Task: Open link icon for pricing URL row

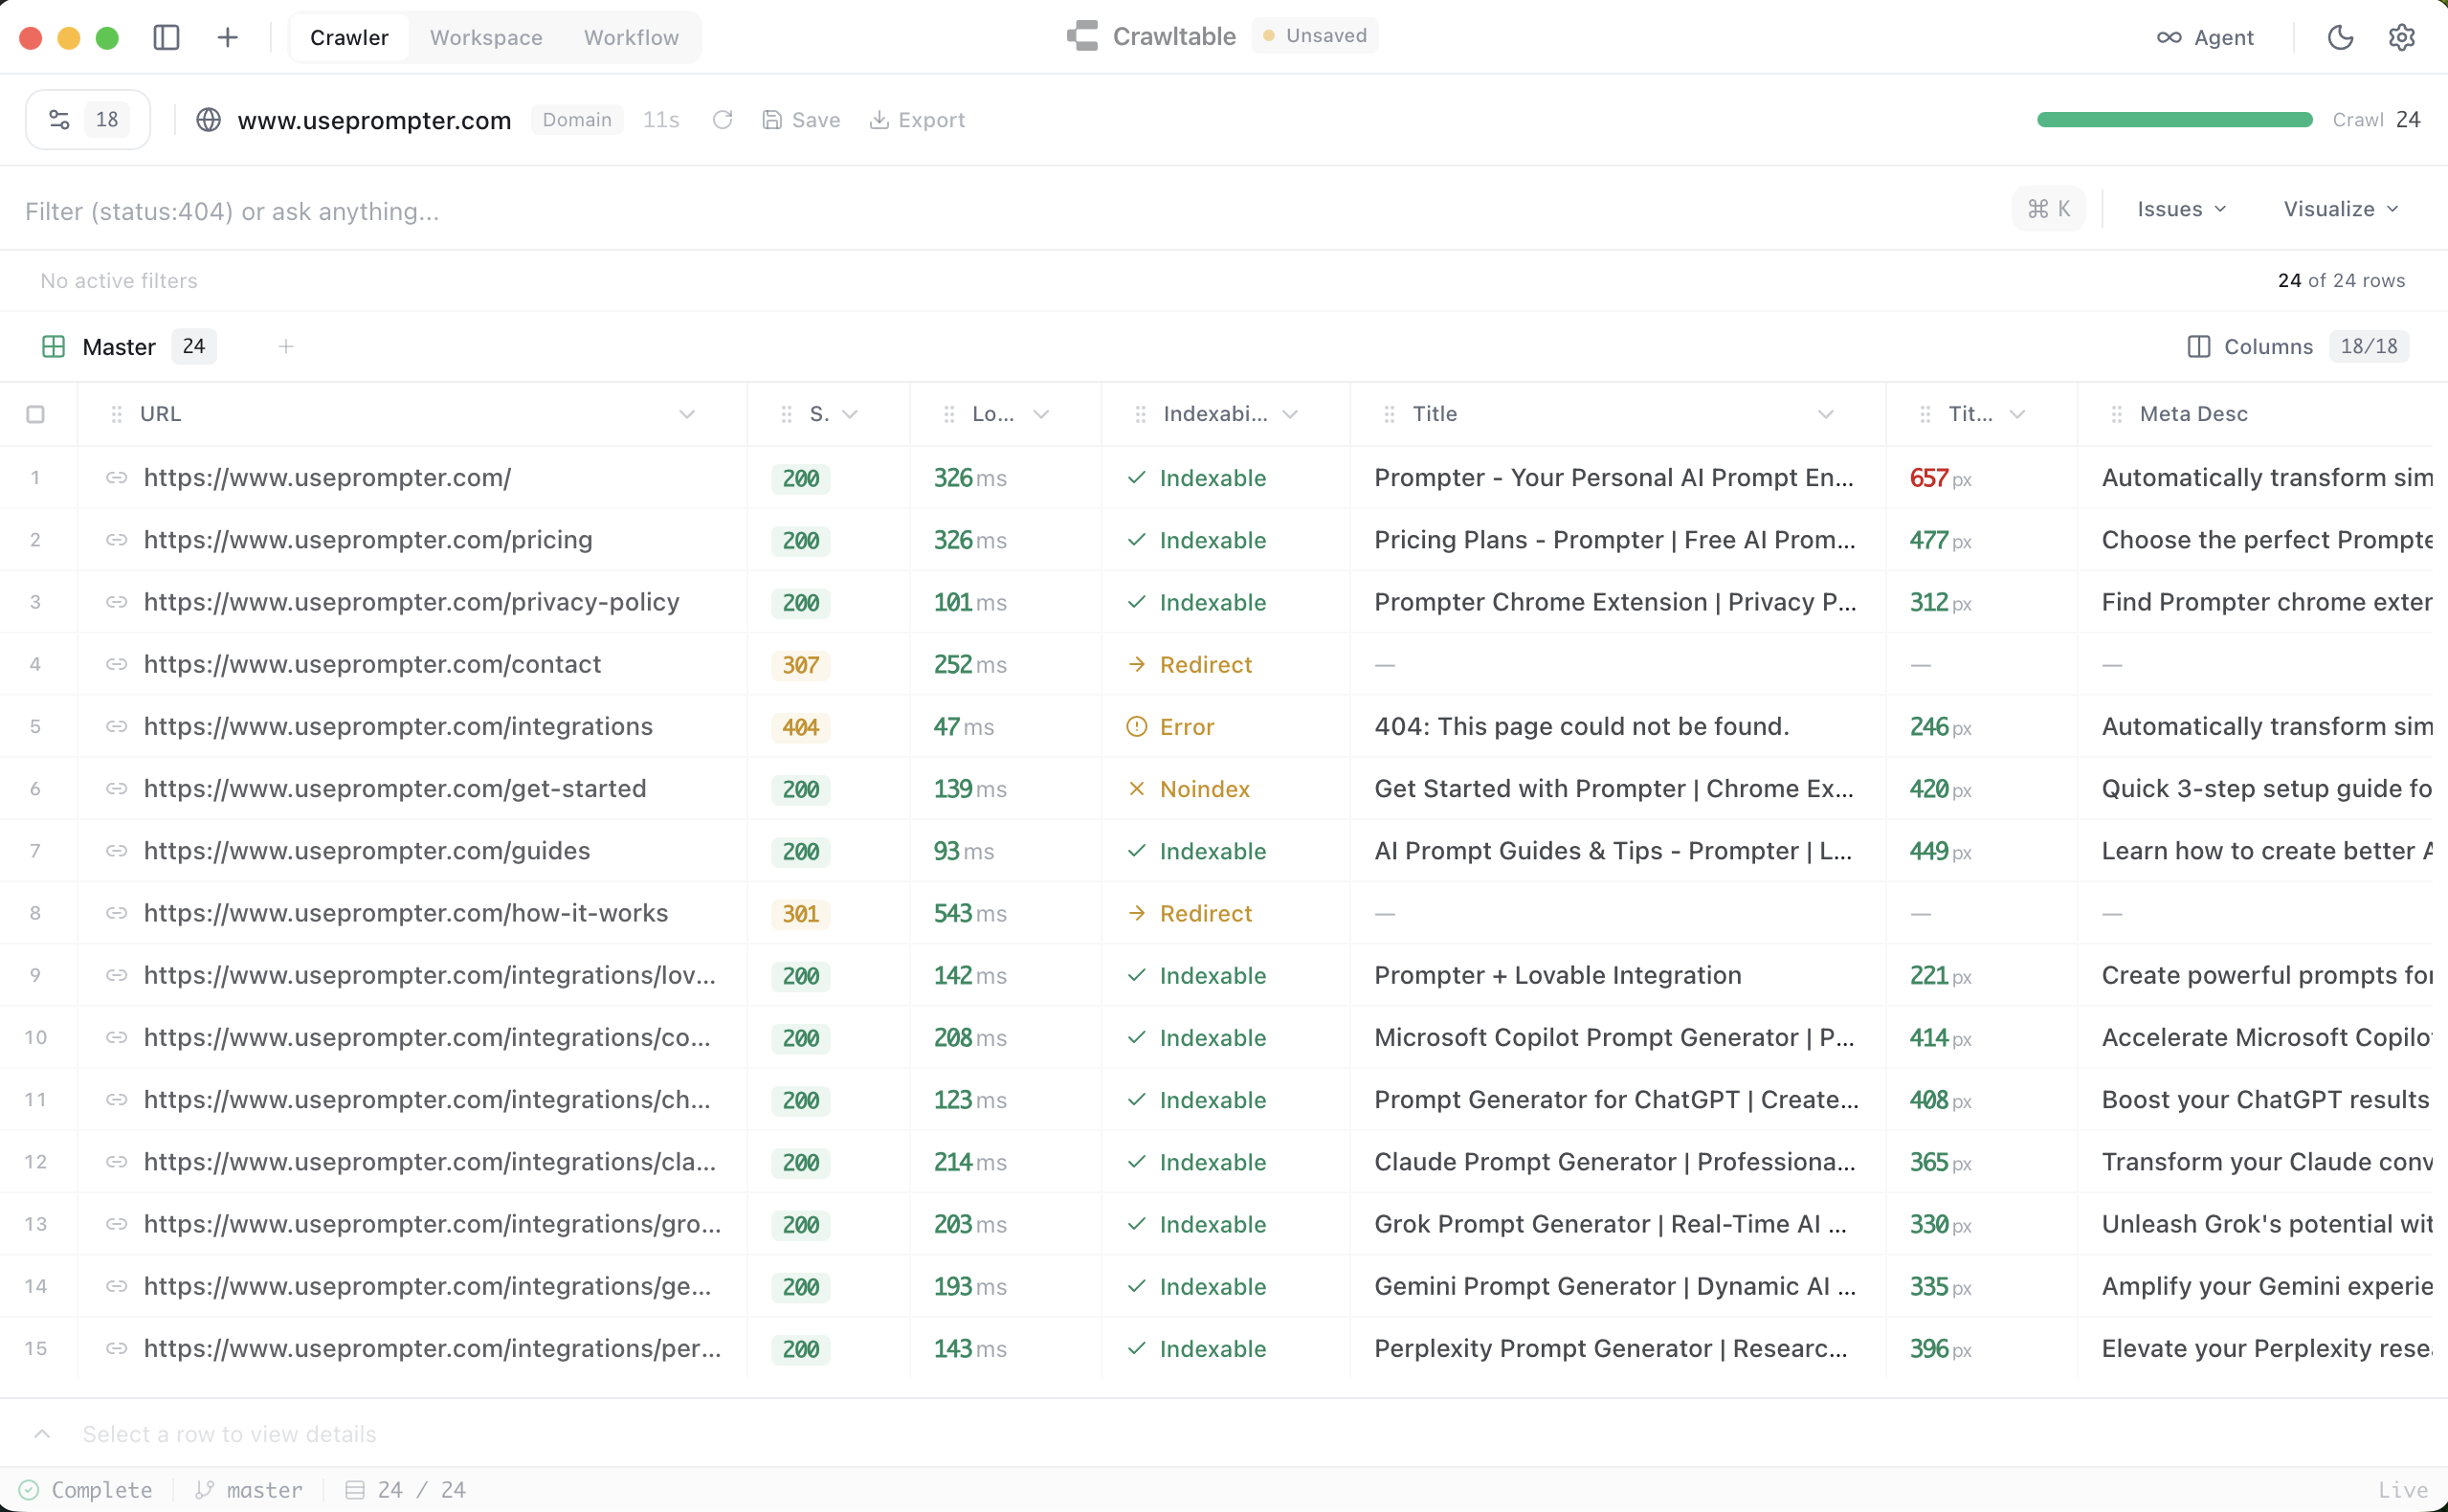Action: pos(117,540)
